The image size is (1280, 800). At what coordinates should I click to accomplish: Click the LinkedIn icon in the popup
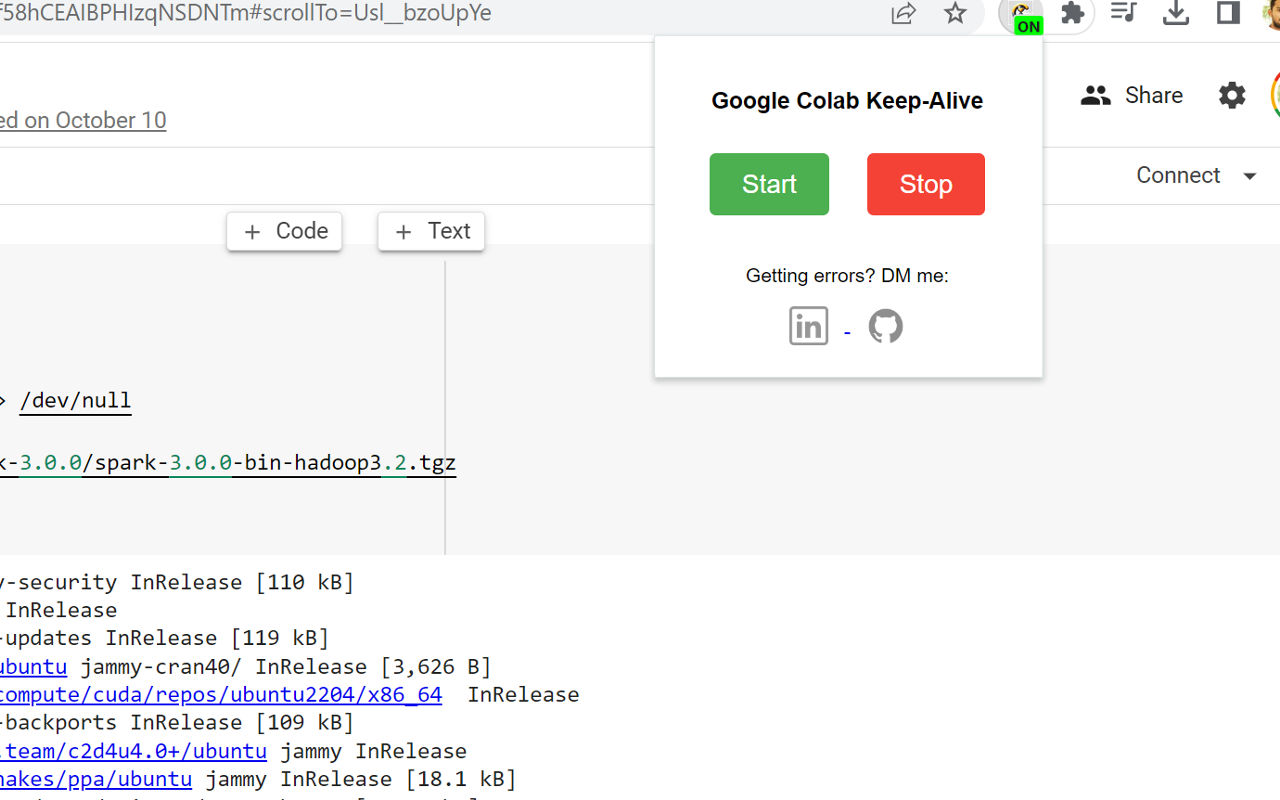808,325
